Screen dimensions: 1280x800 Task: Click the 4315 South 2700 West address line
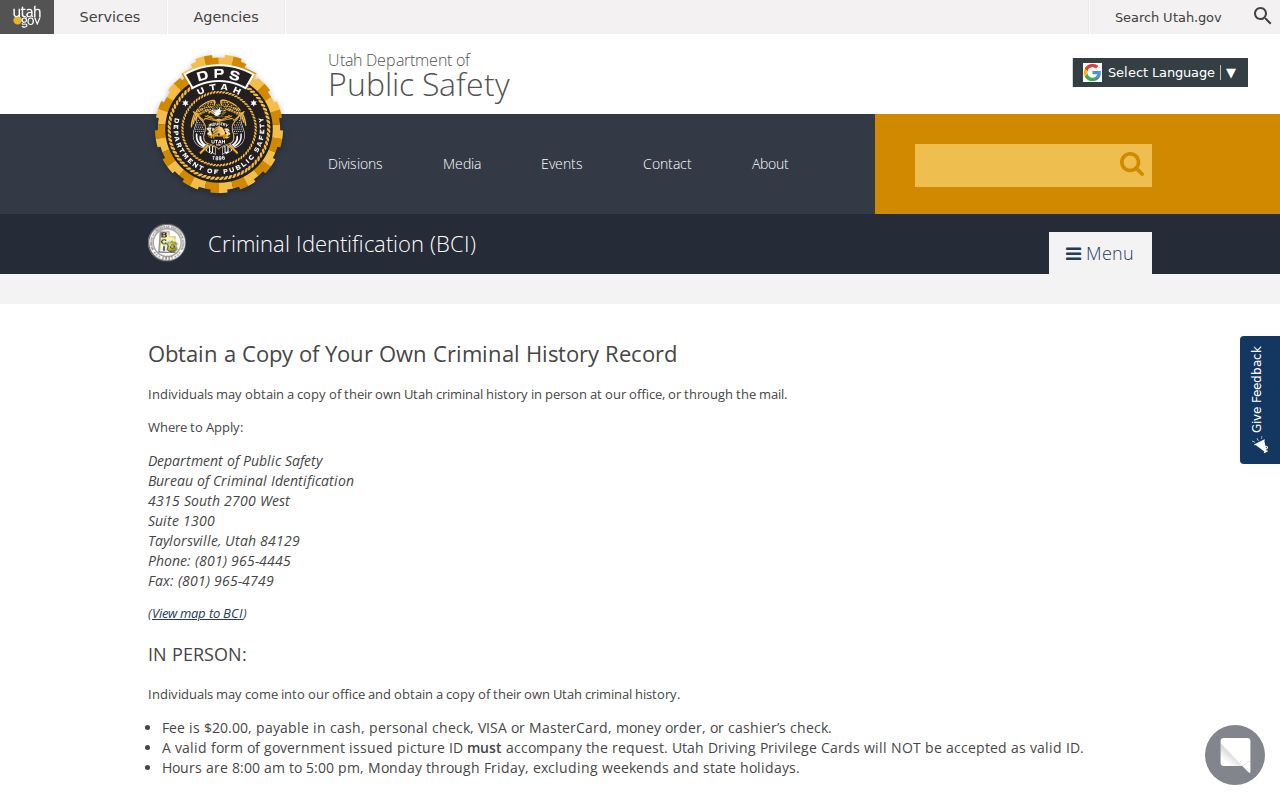point(219,501)
